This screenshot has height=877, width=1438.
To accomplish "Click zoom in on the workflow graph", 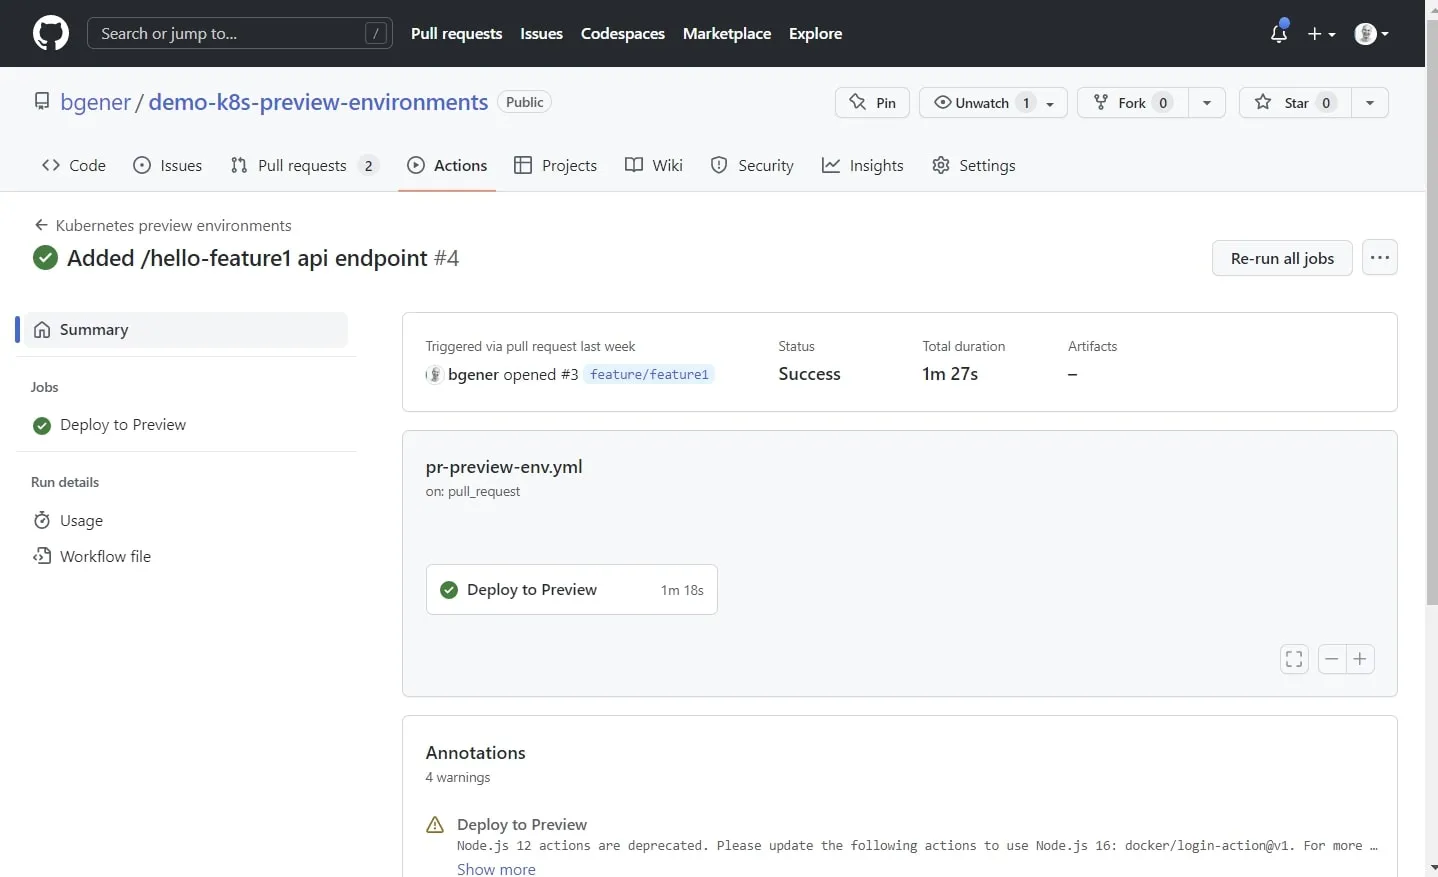I will (x=1359, y=659).
